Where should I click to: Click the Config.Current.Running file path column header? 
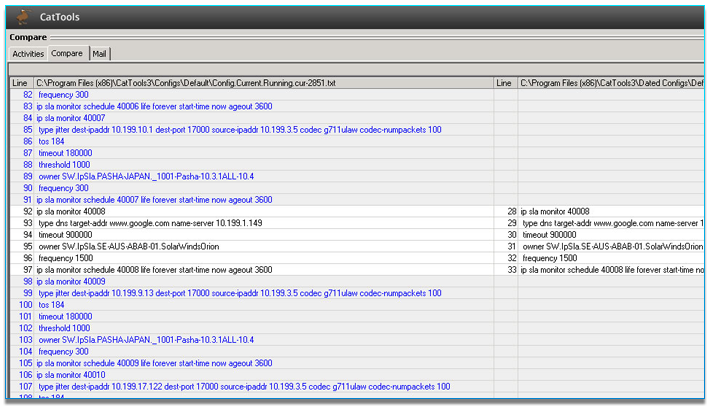tap(185, 83)
